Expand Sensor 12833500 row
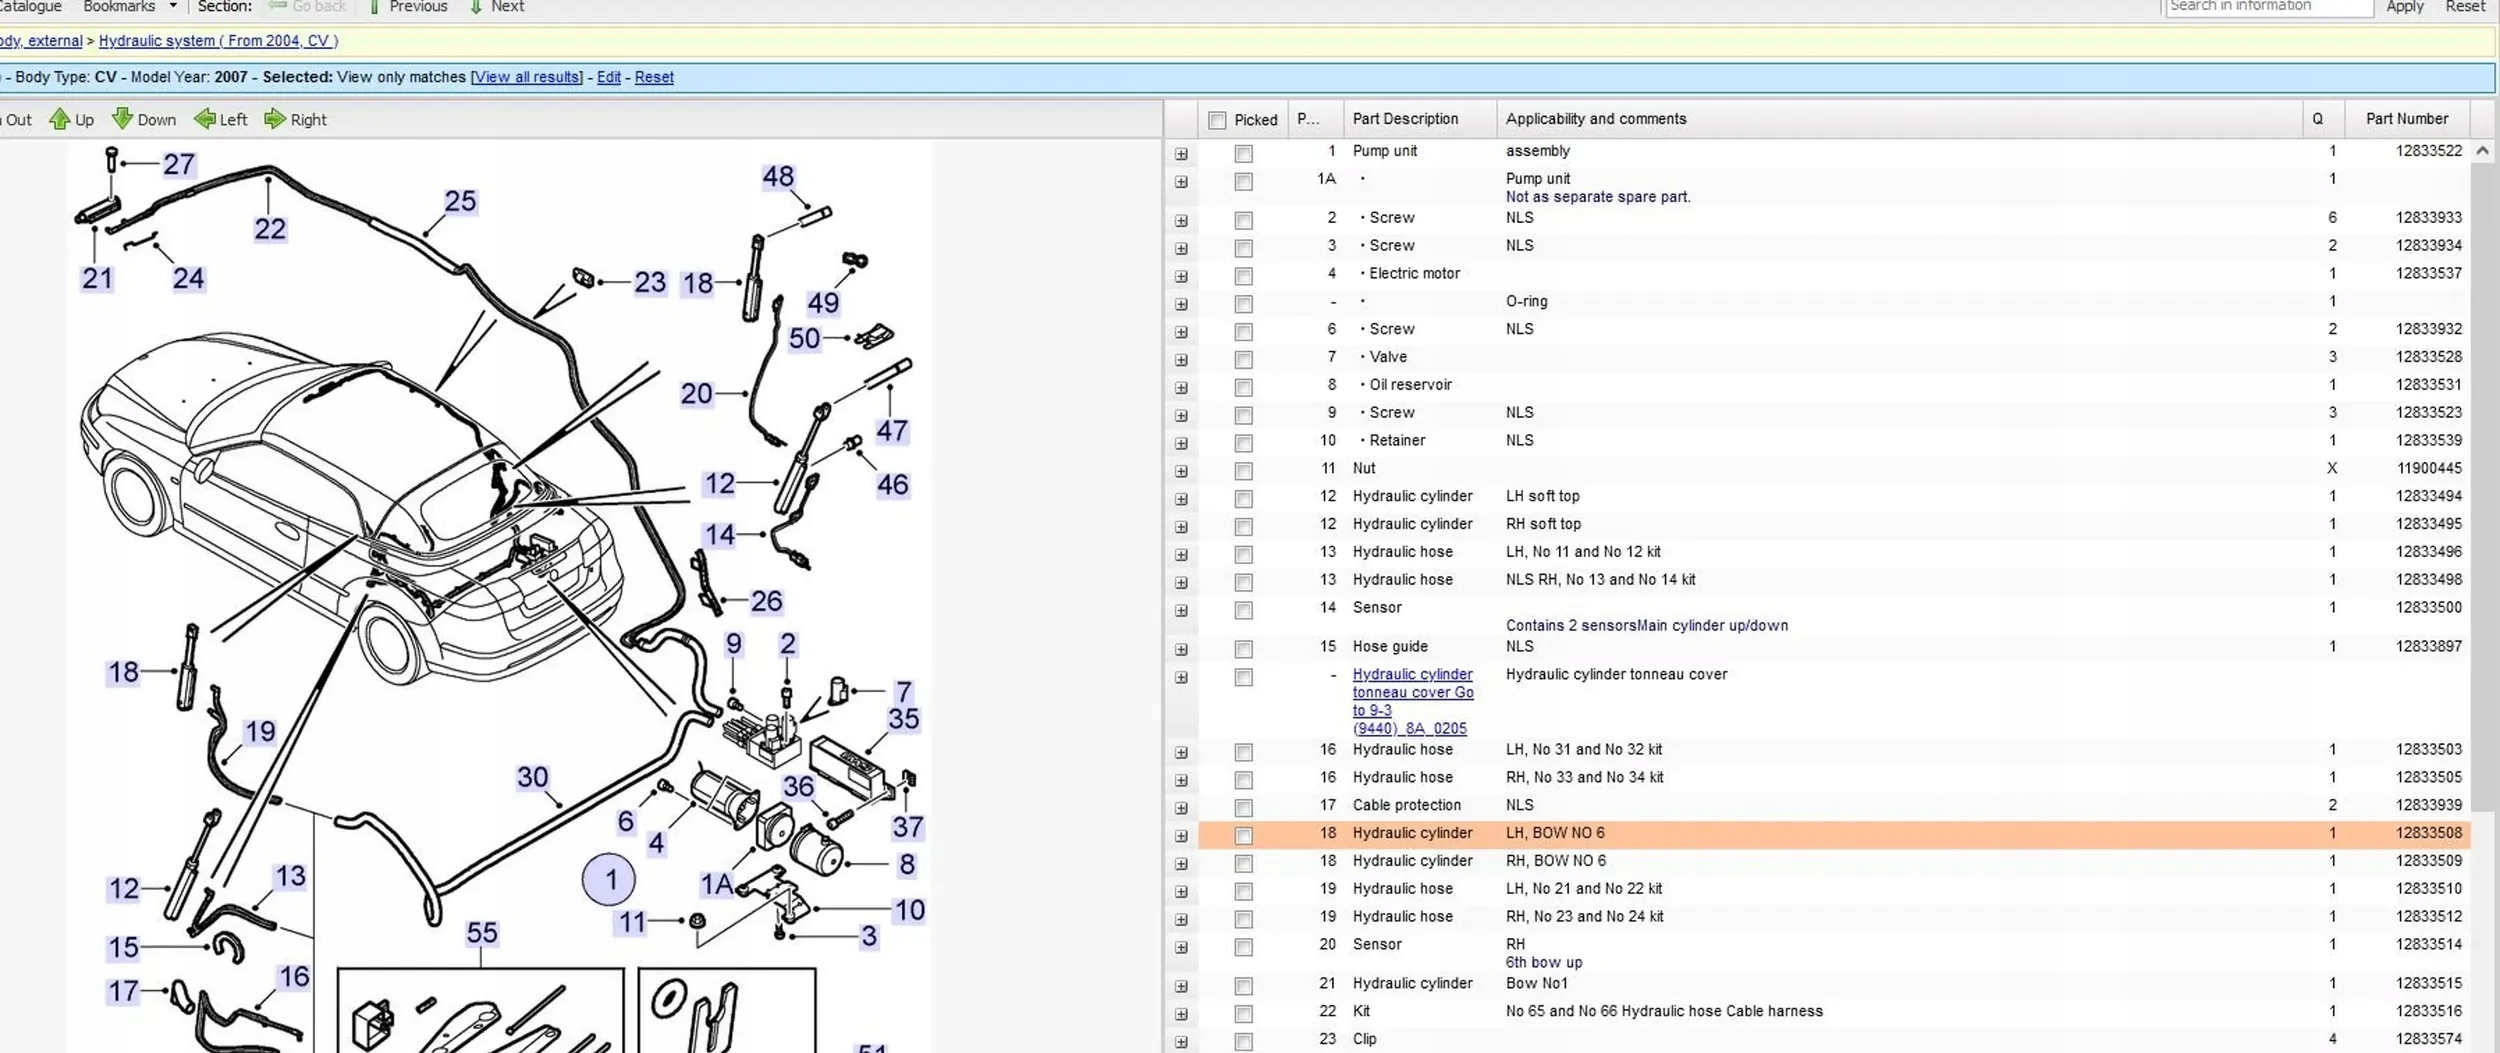Viewport: 2500px width, 1053px height. [x=1181, y=610]
